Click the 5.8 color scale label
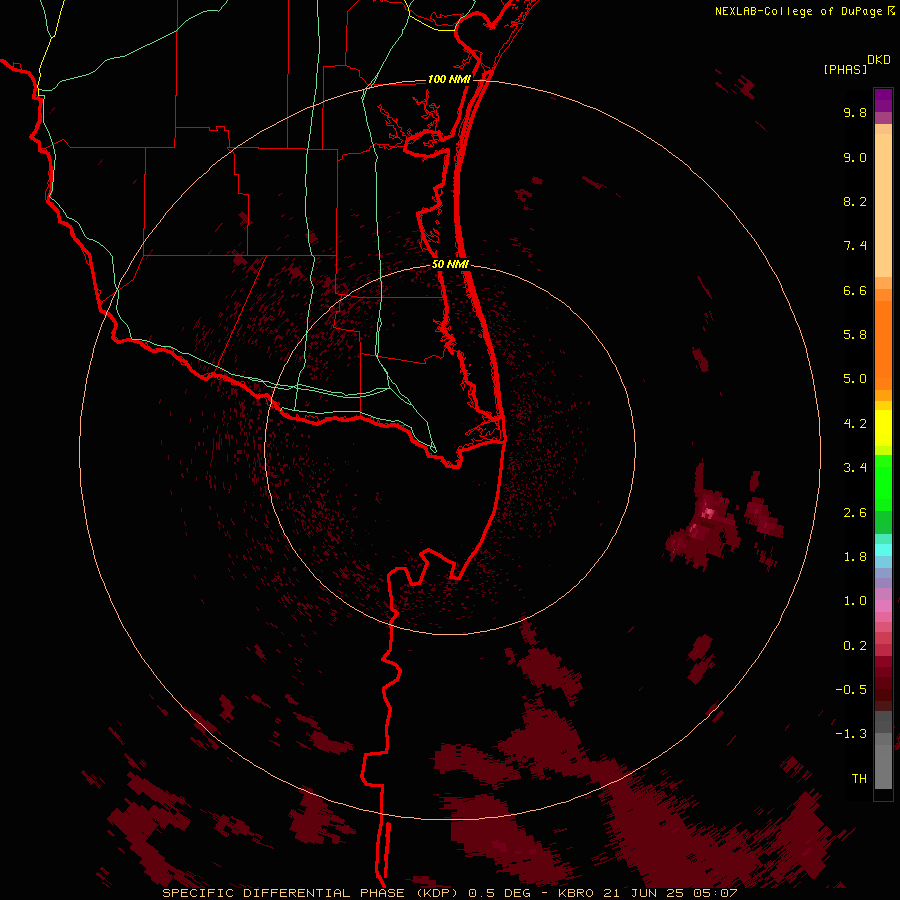900x900 pixels. click(855, 335)
